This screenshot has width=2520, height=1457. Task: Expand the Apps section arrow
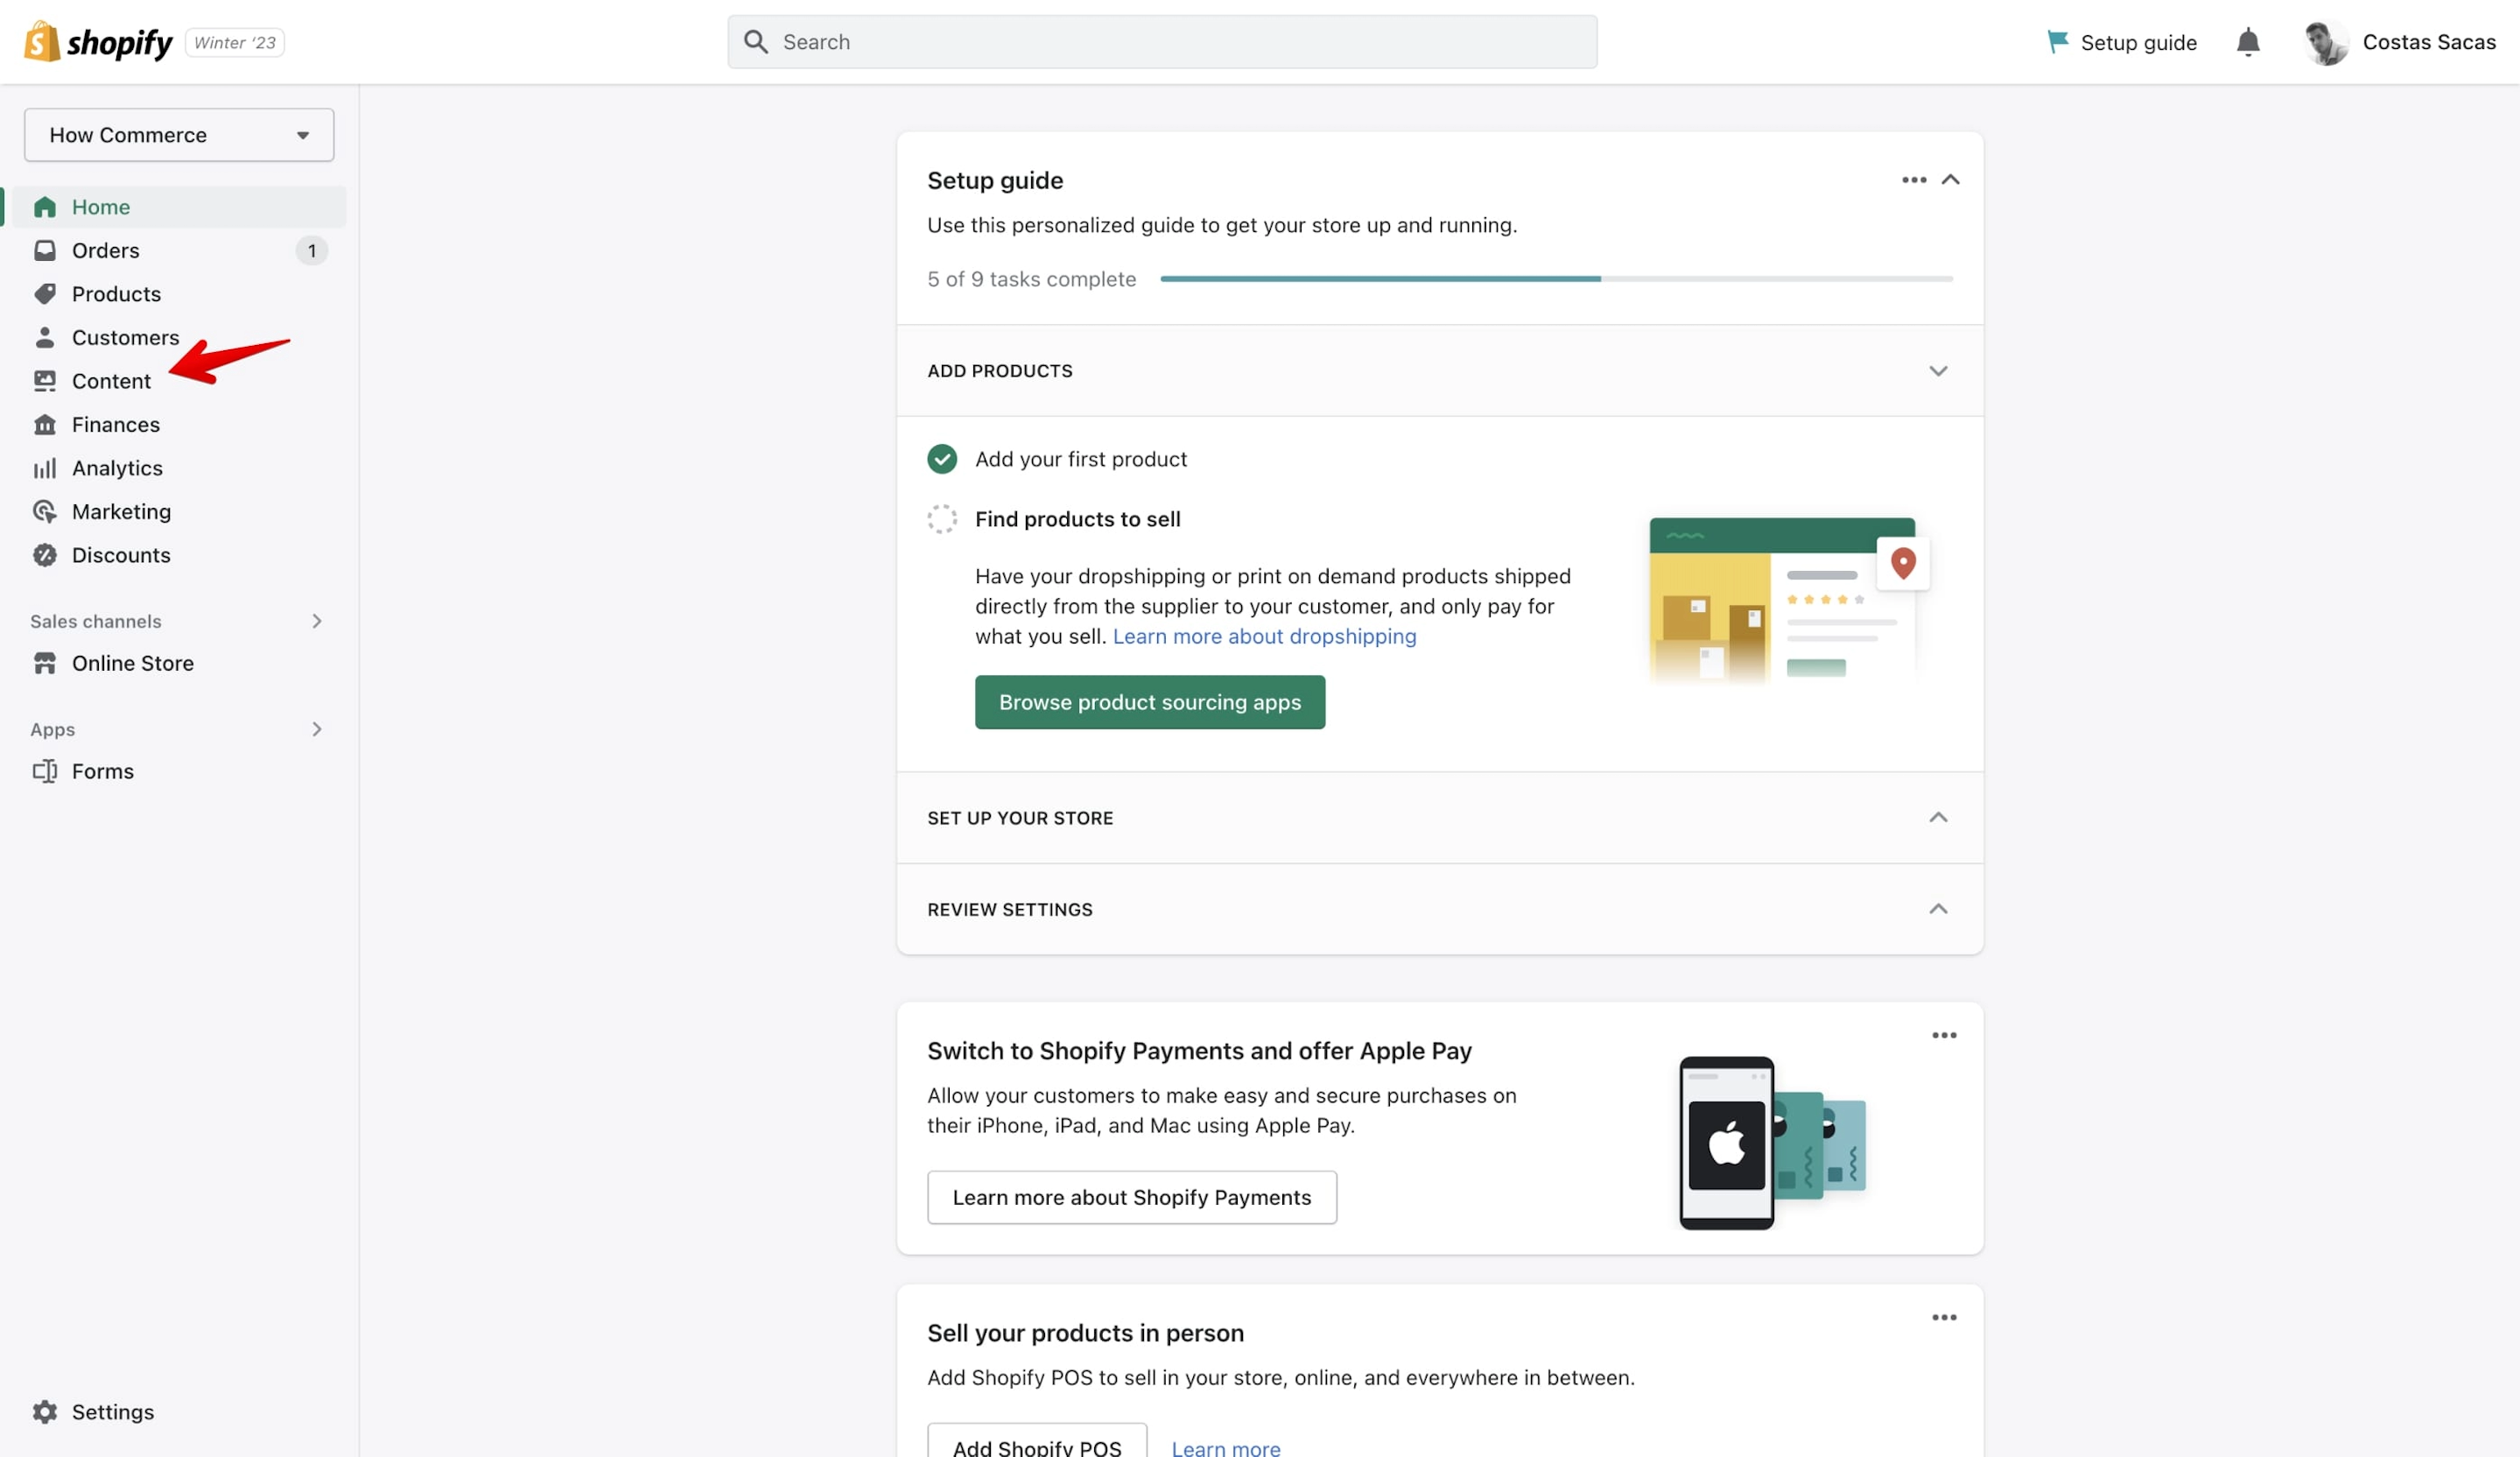(x=317, y=729)
